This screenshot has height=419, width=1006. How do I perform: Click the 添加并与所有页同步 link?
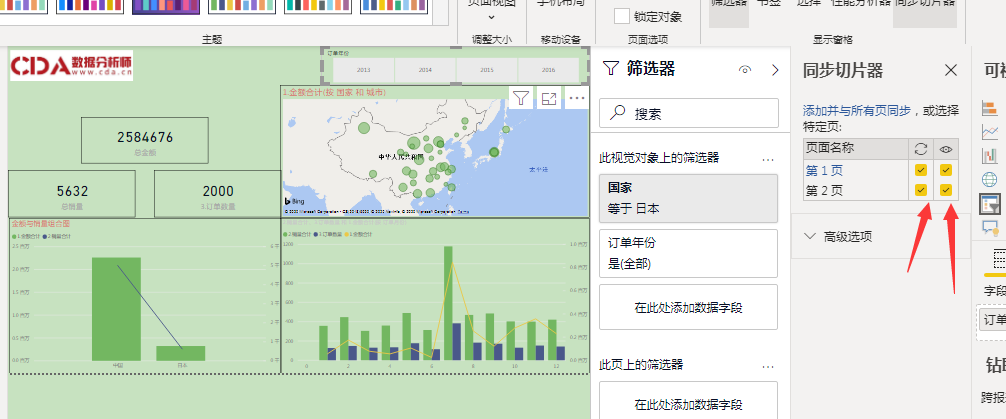857,110
